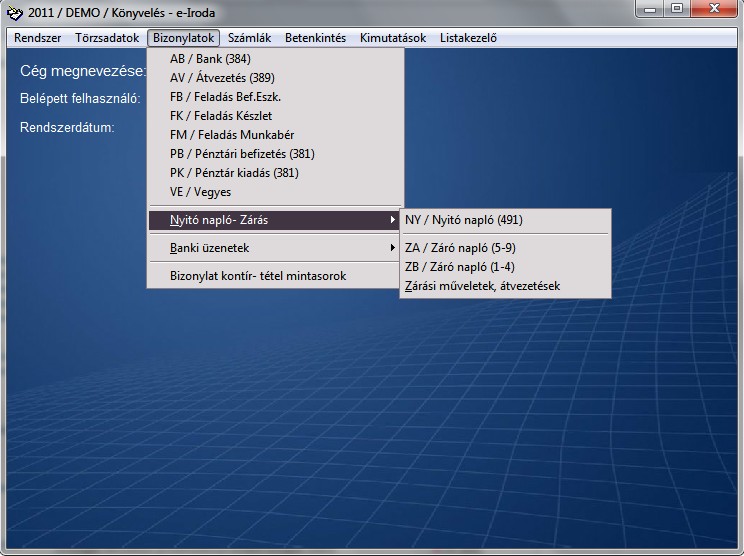744x556 pixels.
Task: Open the Rendszer menu
Action: (37, 38)
